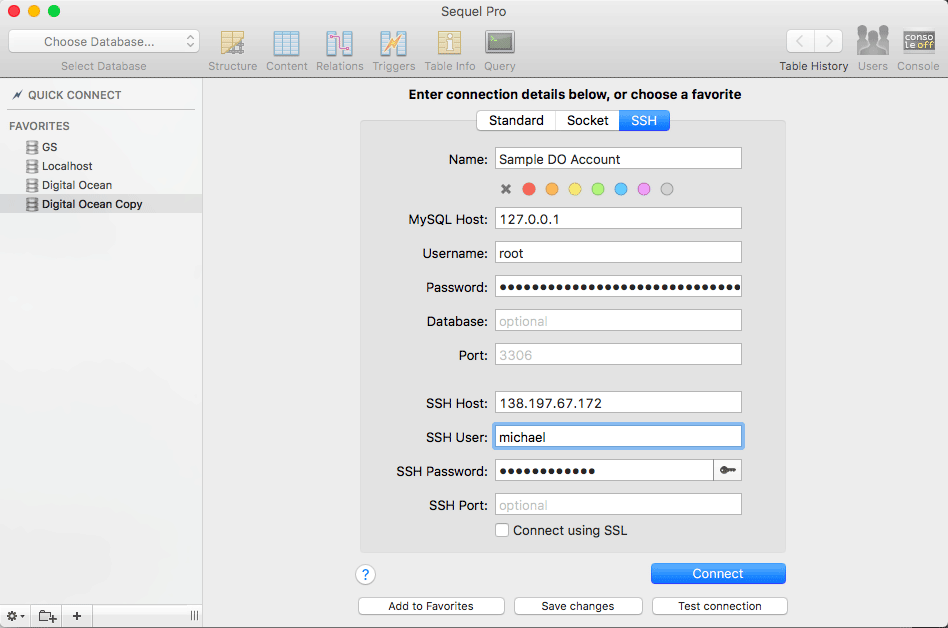Click the Connect button
This screenshot has height=628, width=948.
[x=718, y=574]
